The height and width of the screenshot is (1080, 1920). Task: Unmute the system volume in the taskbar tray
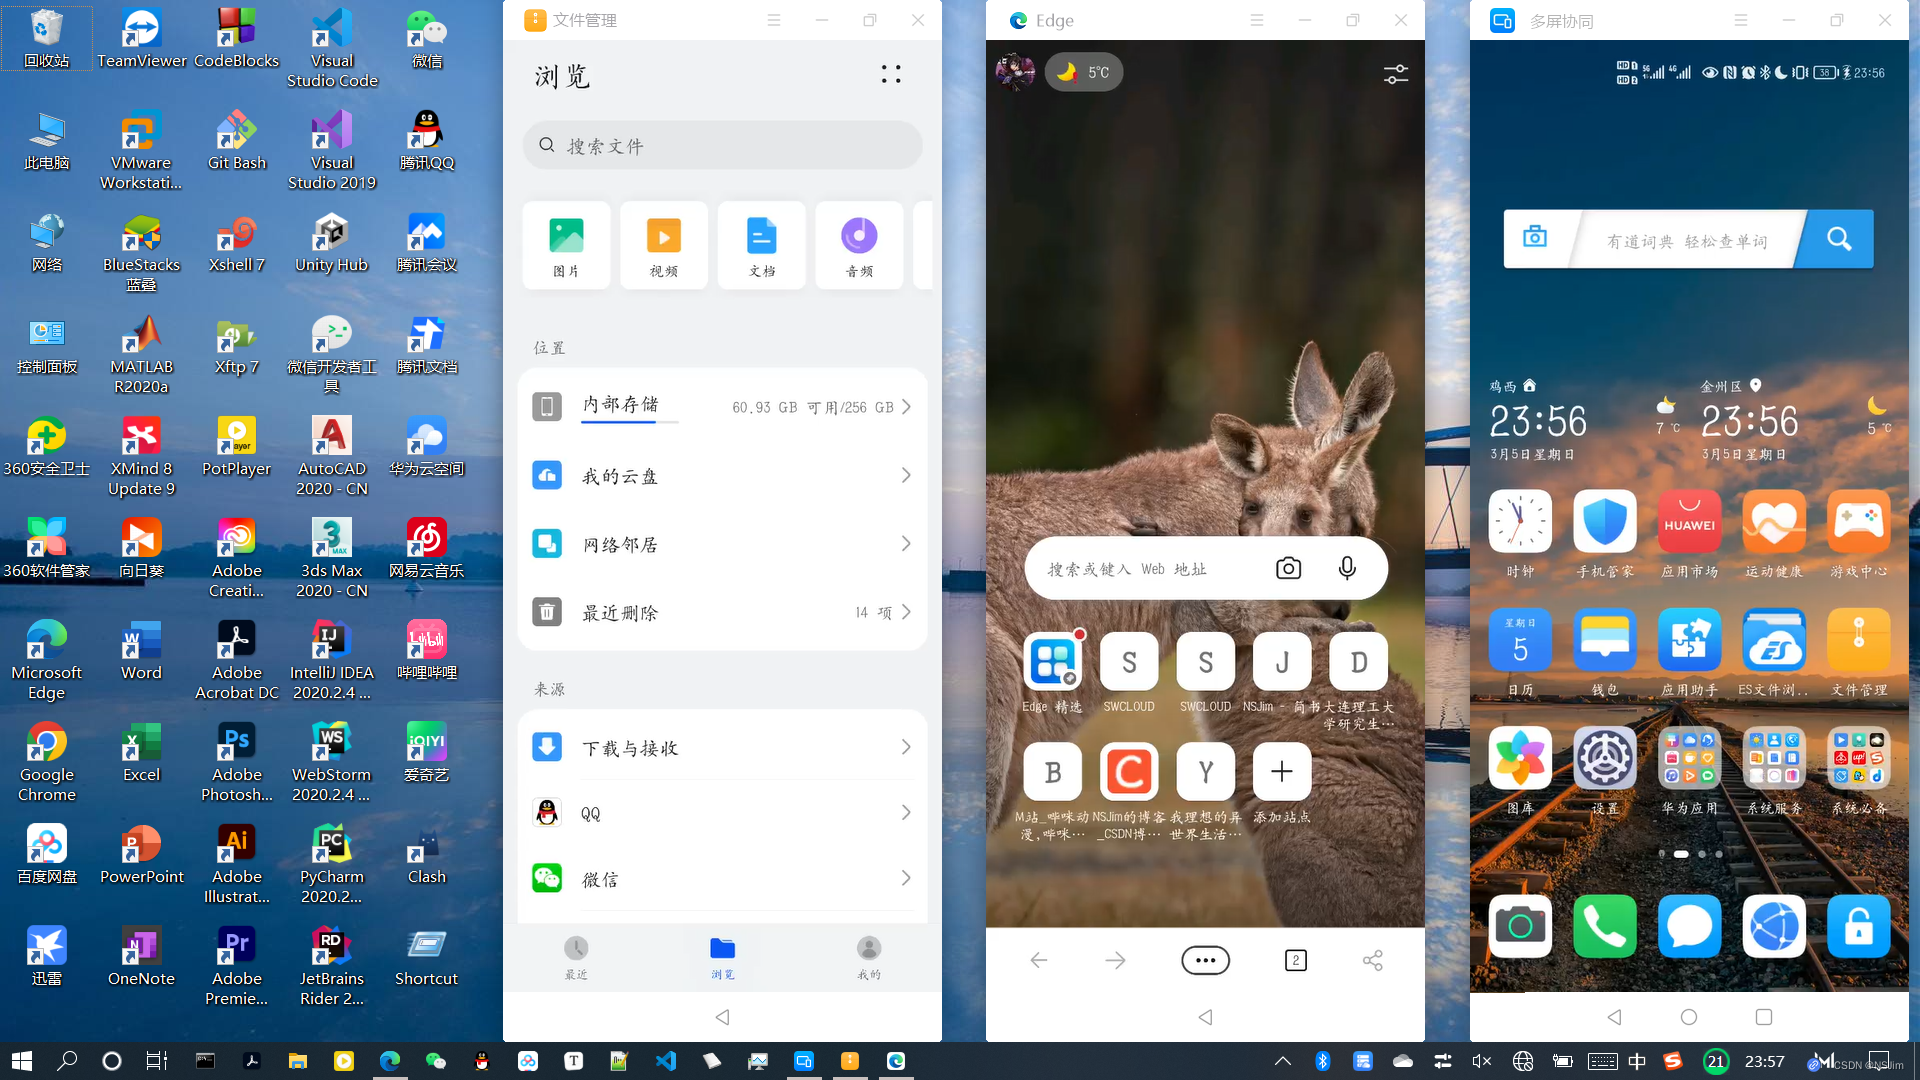tap(1481, 1061)
